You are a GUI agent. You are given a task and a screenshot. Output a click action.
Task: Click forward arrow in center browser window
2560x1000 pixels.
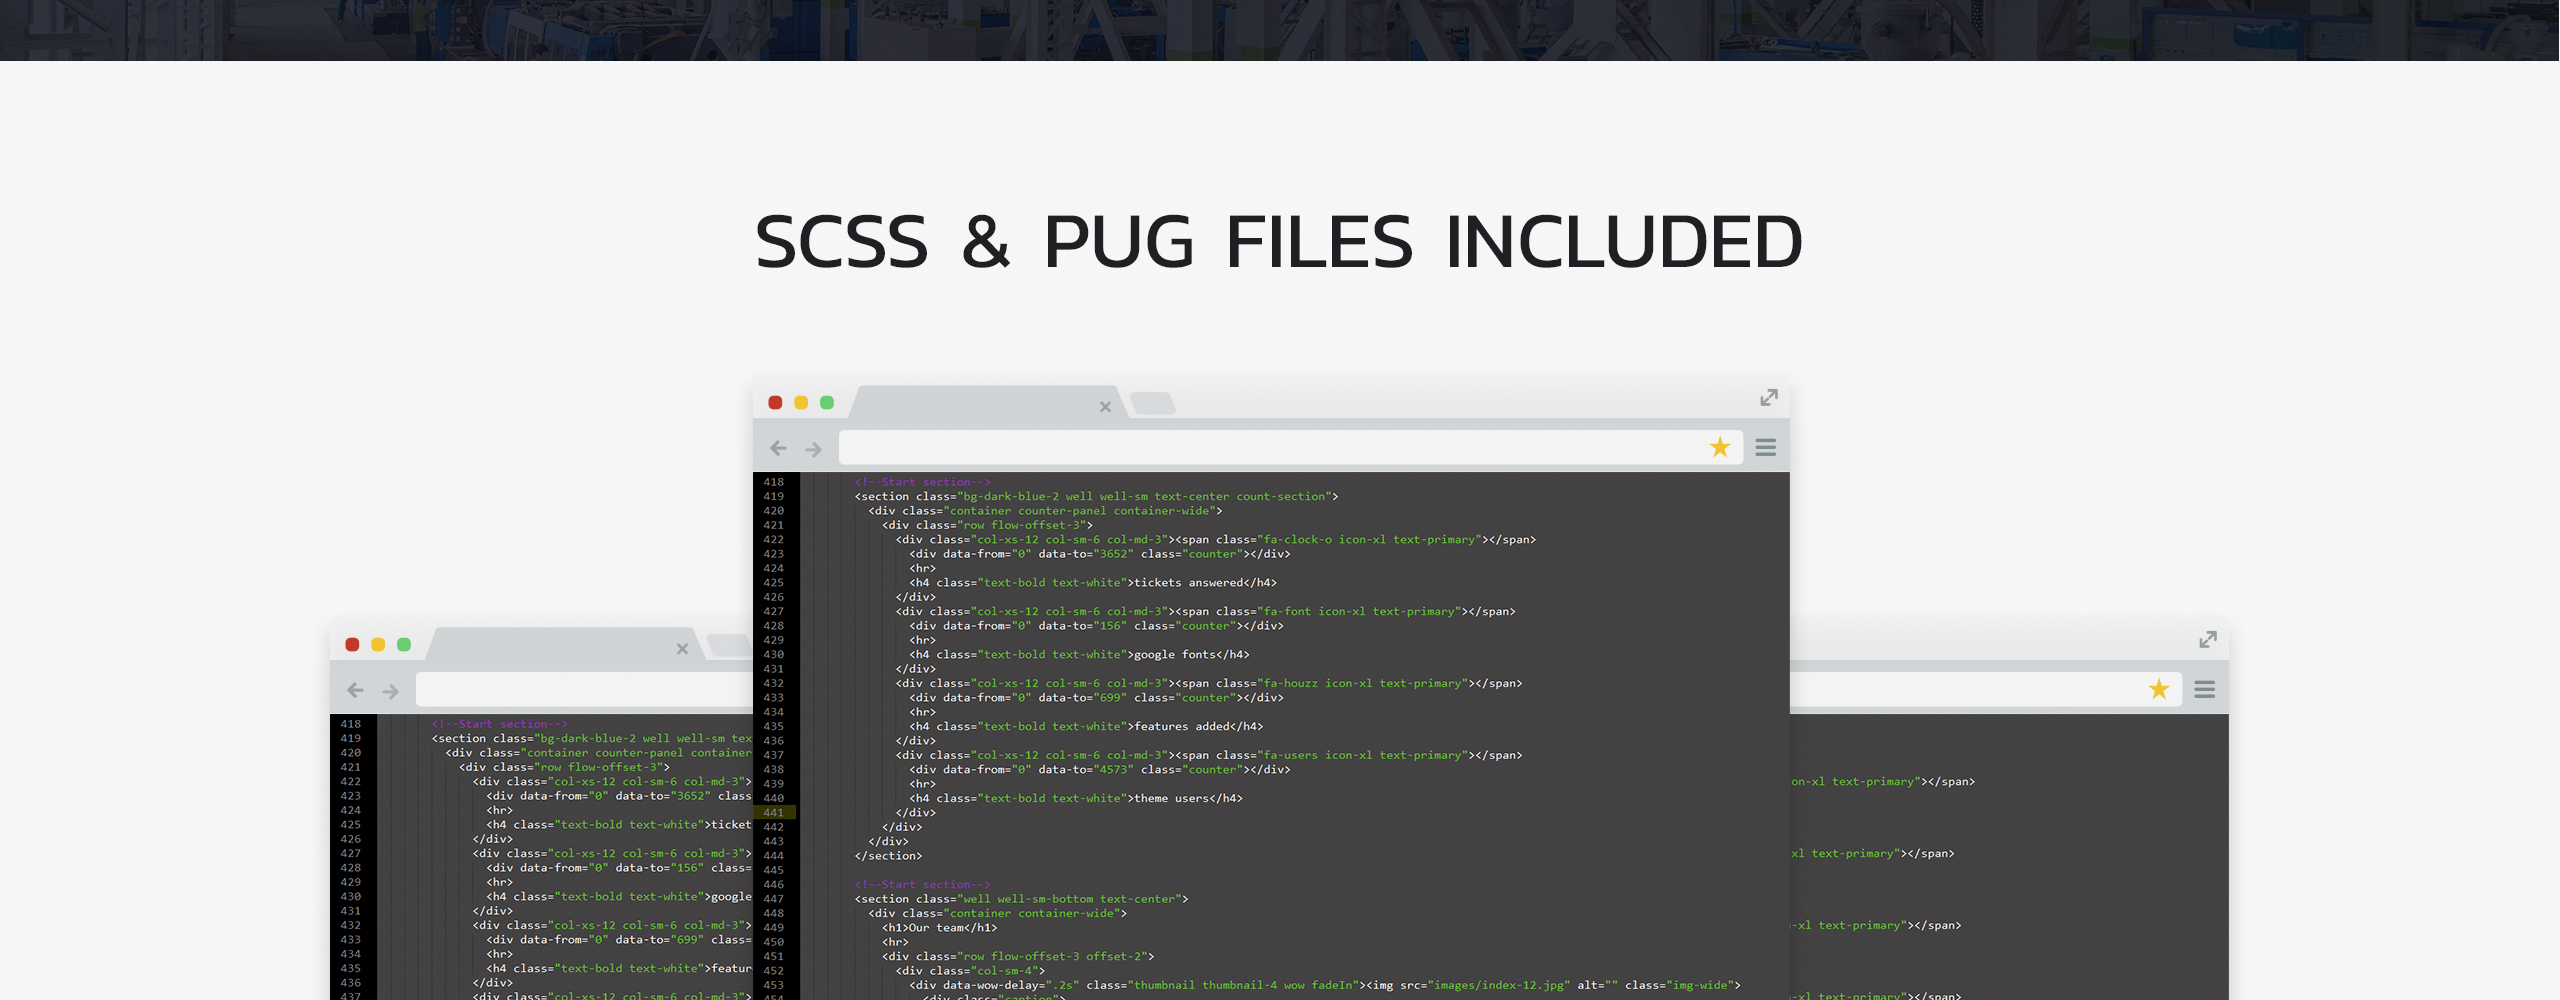[x=814, y=450]
